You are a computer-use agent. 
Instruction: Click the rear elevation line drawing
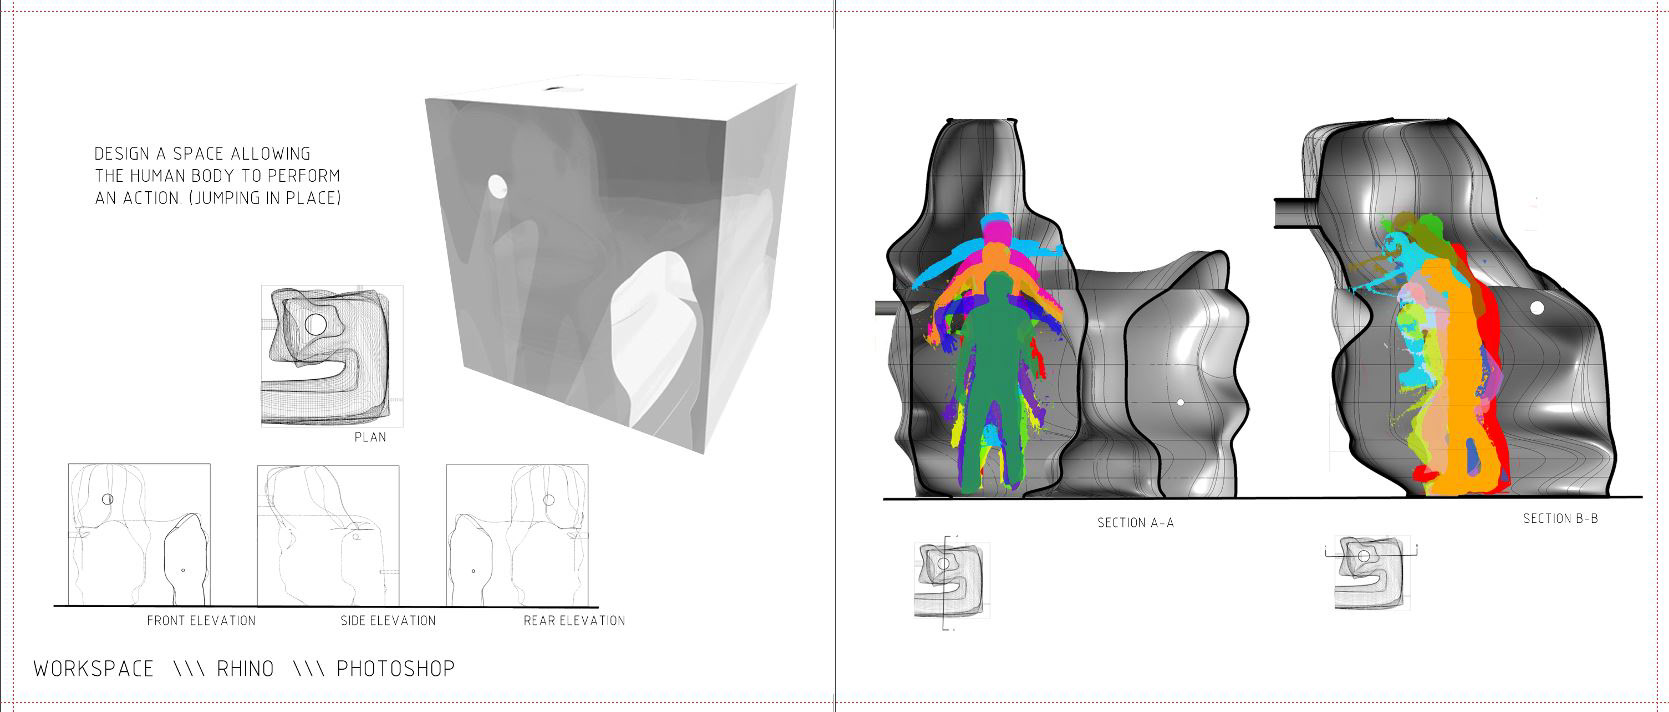[517, 534]
